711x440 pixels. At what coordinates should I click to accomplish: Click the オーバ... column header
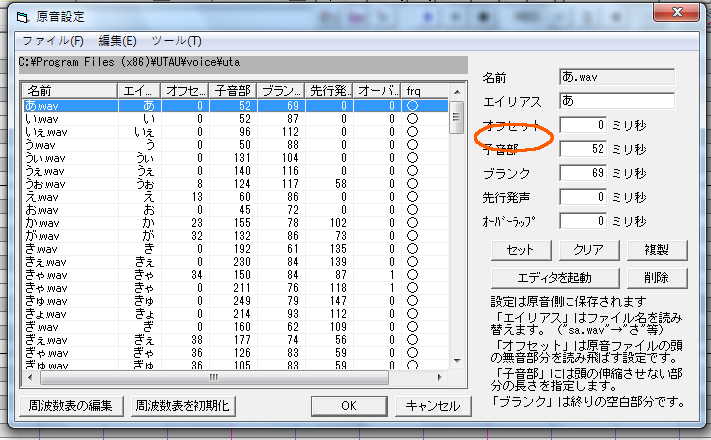[377, 91]
